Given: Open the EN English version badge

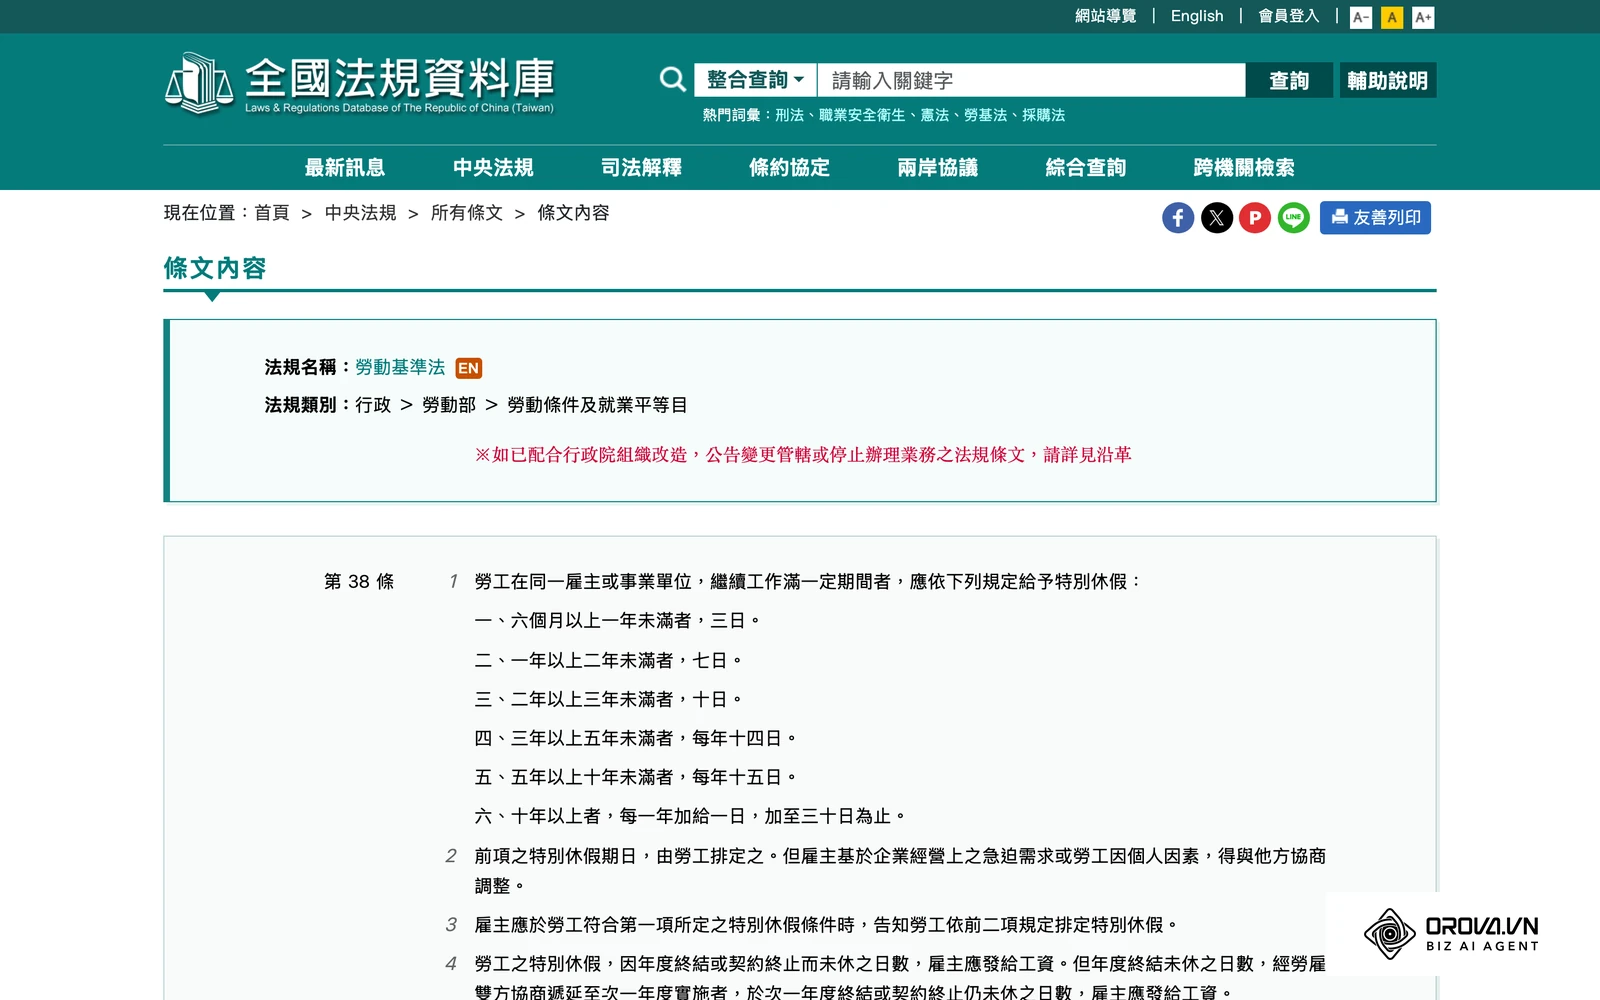Looking at the screenshot, I should [468, 368].
